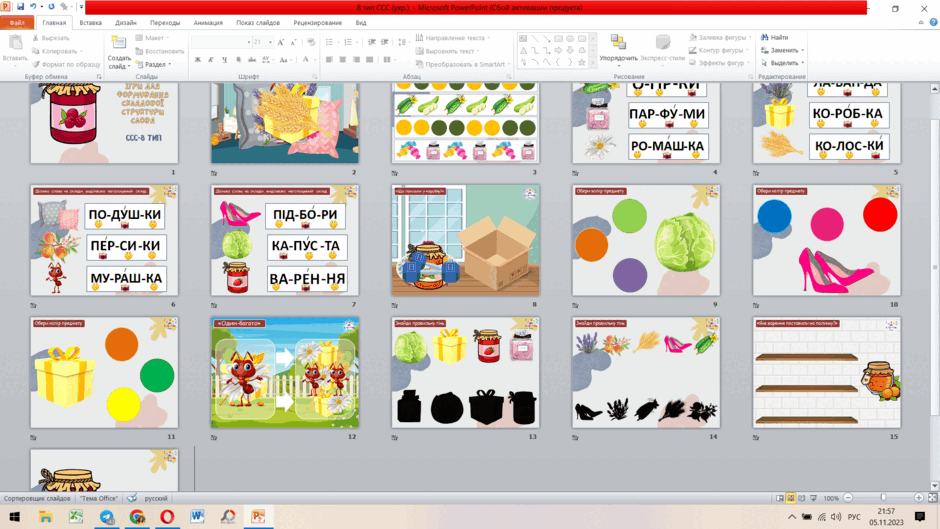This screenshot has height=529, width=940.
Task: Expand the Заменить dropdown arrow
Action: tap(803, 50)
